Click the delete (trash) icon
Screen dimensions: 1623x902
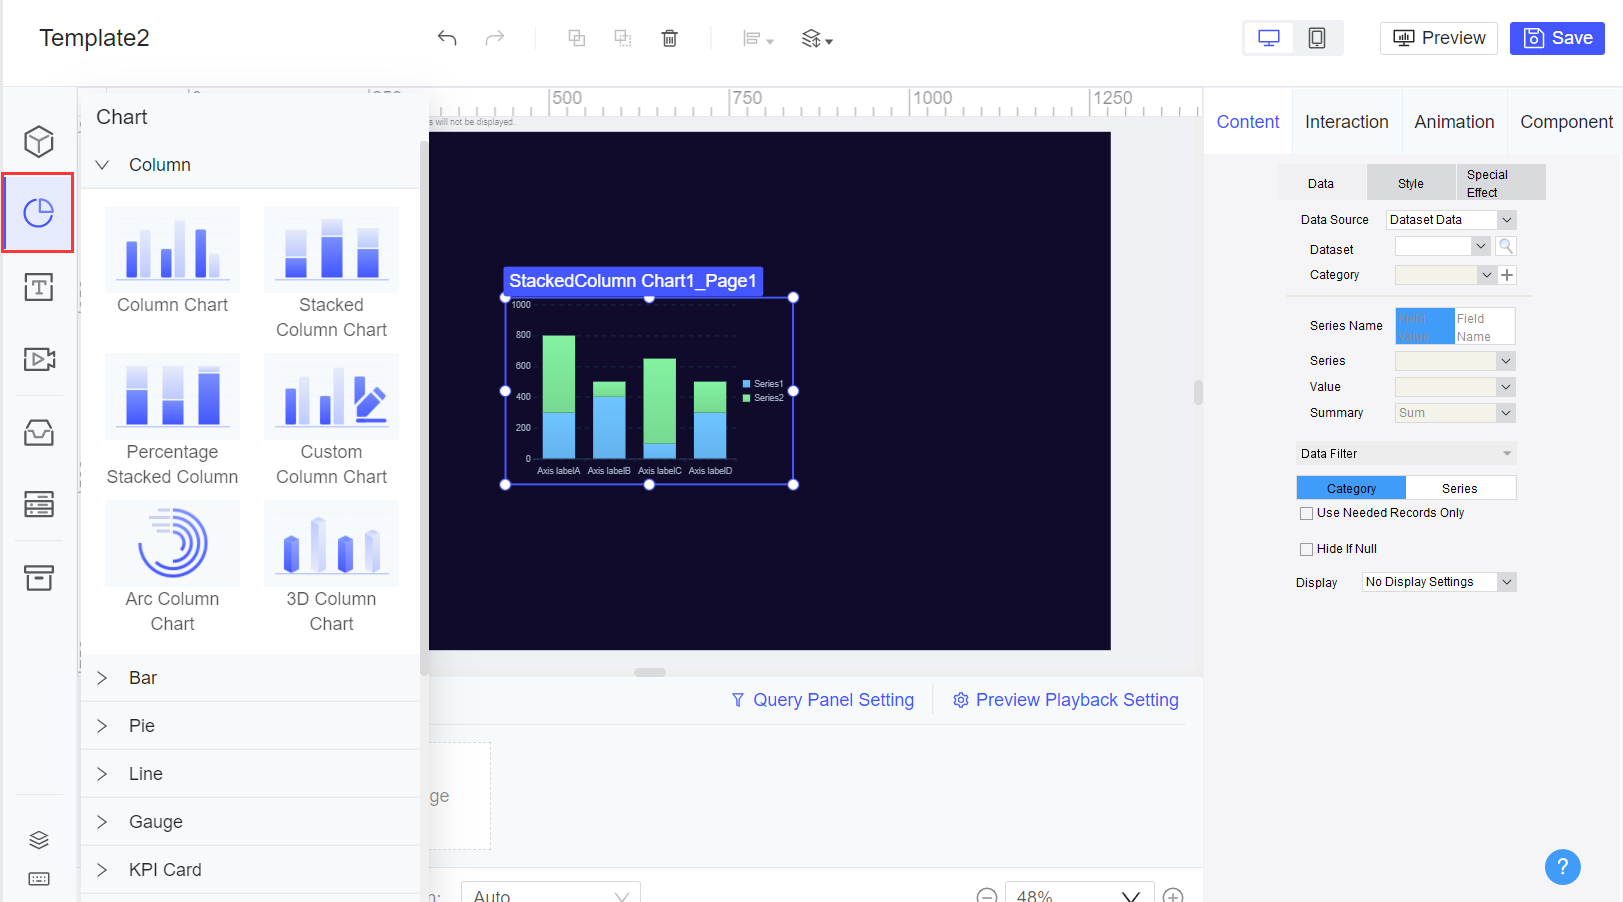(x=669, y=37)
